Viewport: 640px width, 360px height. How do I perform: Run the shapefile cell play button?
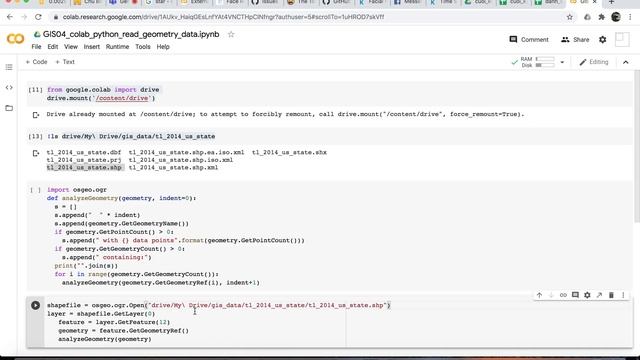point(36,305)
